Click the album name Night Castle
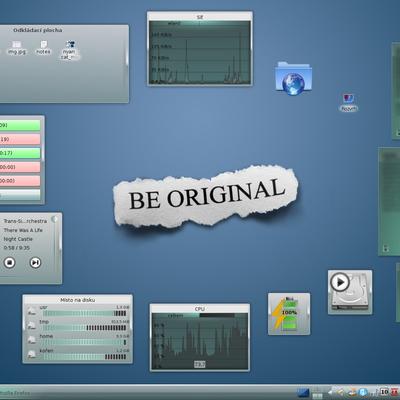Image resolution: width=400 pixels, height=400 pixels. point(18,239)
